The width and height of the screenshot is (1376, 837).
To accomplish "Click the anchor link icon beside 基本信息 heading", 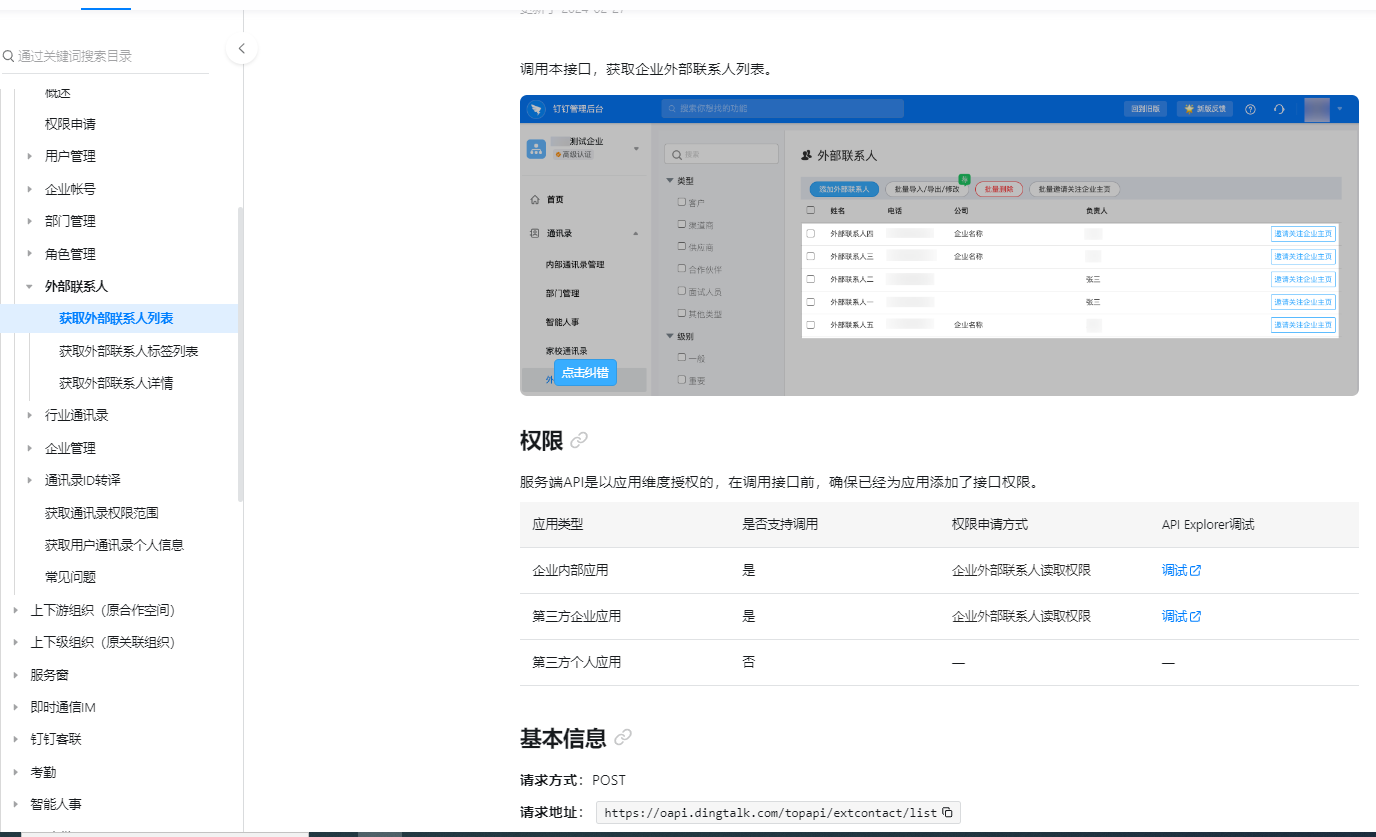I will coord(623,738).
